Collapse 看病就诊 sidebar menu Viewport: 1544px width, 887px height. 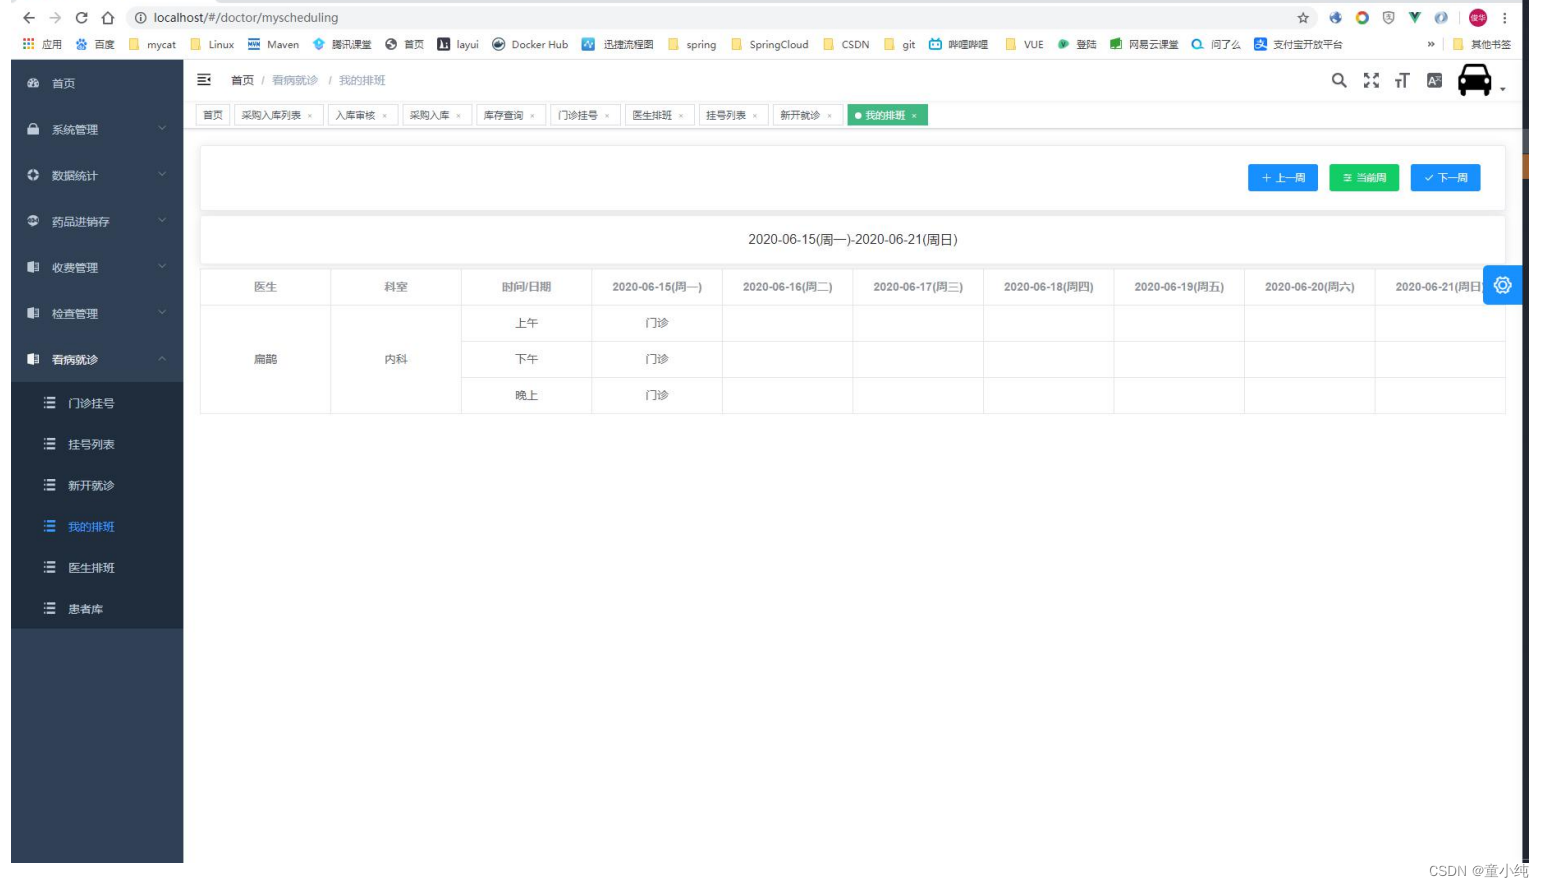[x=97, y=359]
